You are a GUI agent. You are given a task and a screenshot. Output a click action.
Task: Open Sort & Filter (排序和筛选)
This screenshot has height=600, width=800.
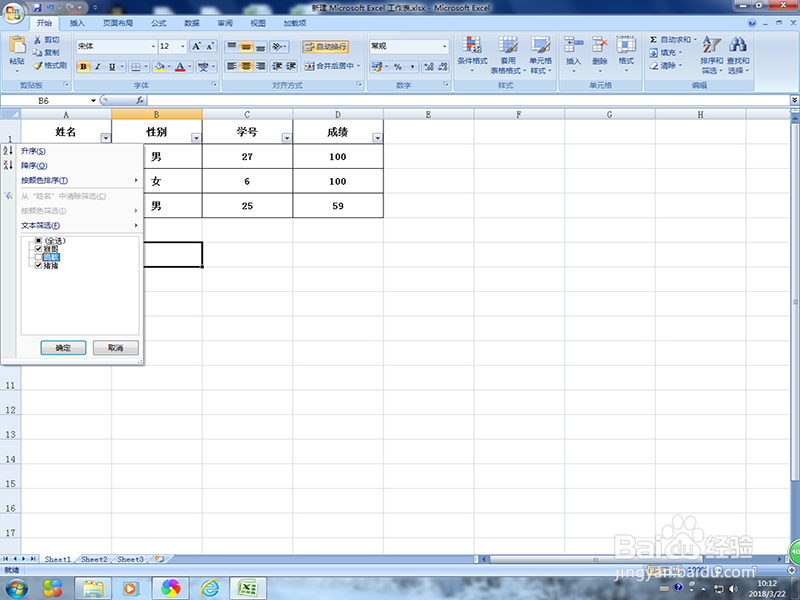711,54
